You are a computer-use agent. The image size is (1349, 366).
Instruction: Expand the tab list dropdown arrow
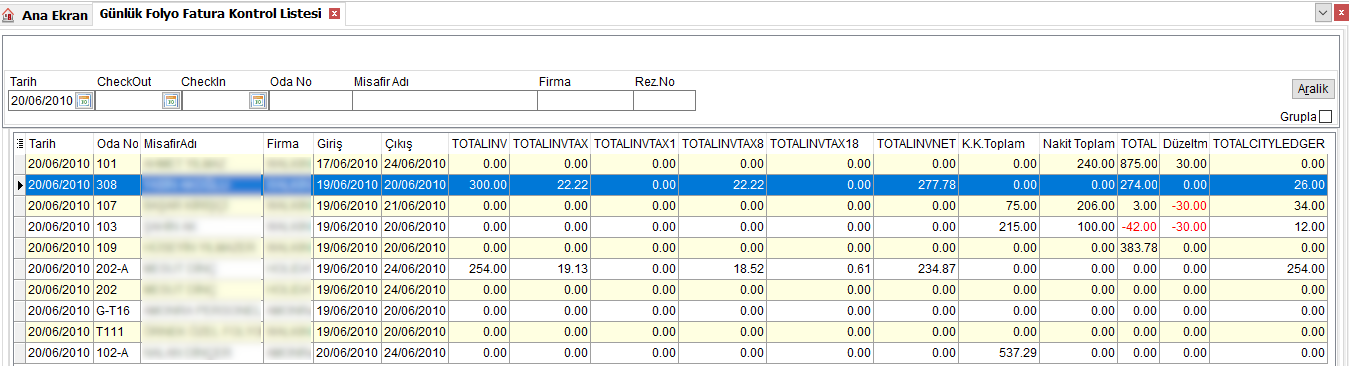(x=1322, y=12)
